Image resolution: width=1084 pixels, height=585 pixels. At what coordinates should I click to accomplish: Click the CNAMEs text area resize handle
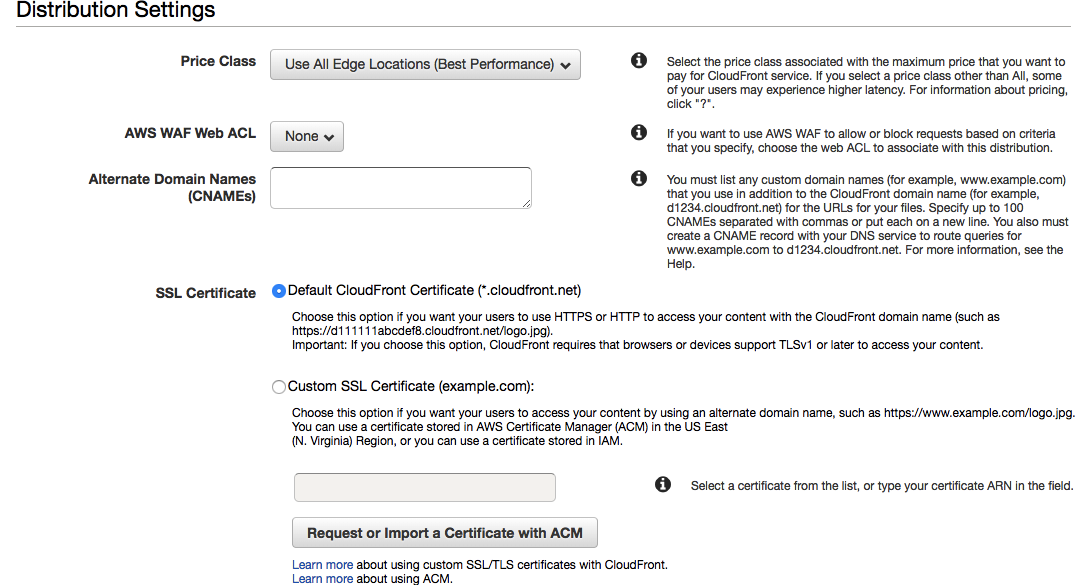click(527, 203)
